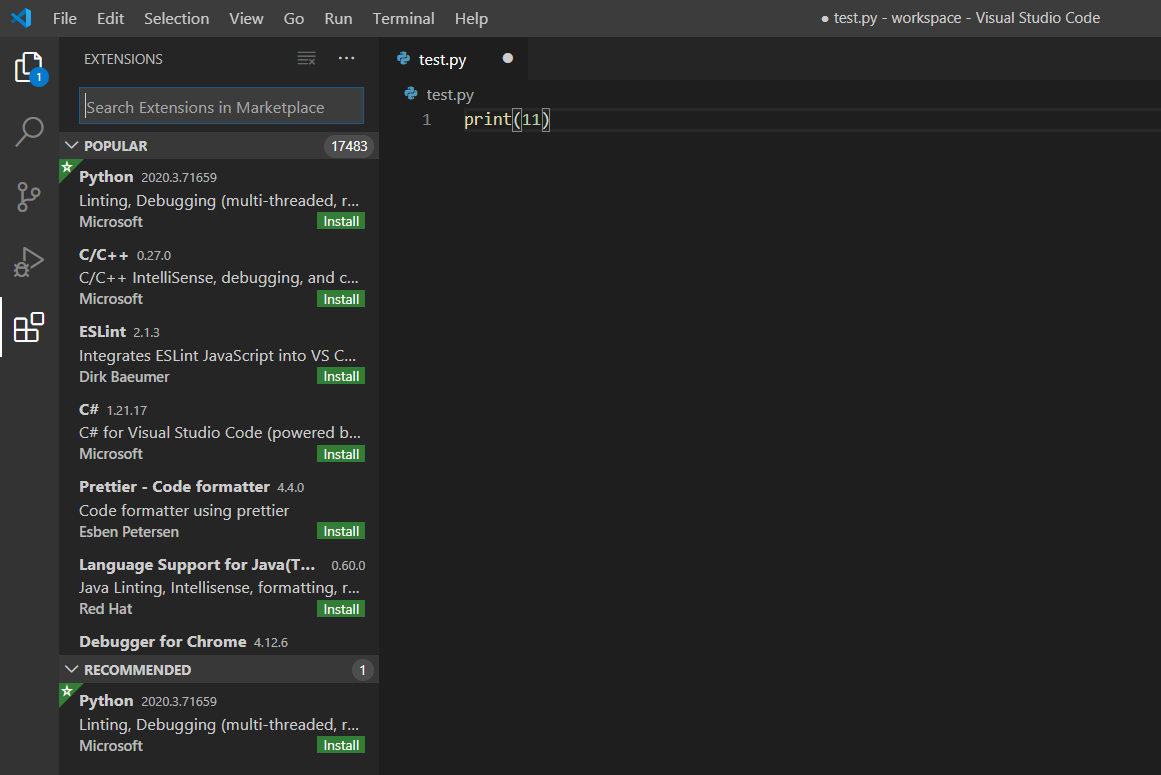Install the popular Python extension
Image resolution: width=1161 pixels, height=775 pixels.
coord(341,221)
